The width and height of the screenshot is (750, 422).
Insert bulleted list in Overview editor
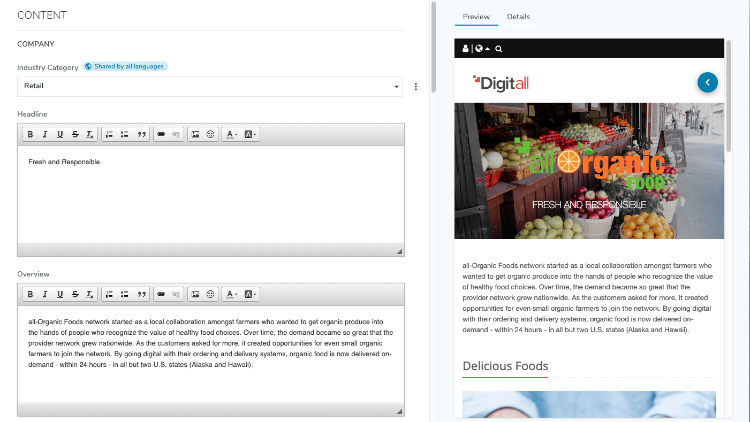pyautogui.click(x=124, y=294)
